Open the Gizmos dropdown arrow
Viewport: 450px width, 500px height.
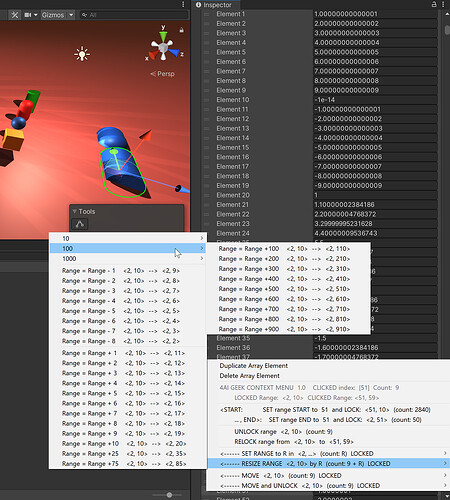point(71,15)
